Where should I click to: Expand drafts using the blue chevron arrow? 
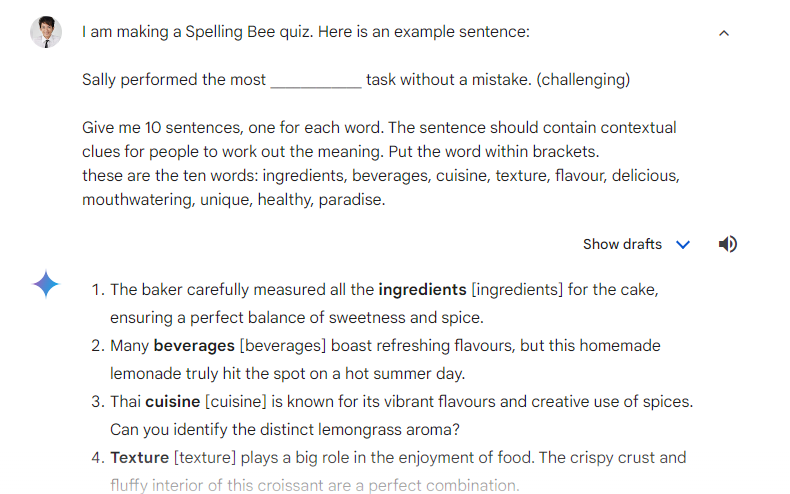683,244
